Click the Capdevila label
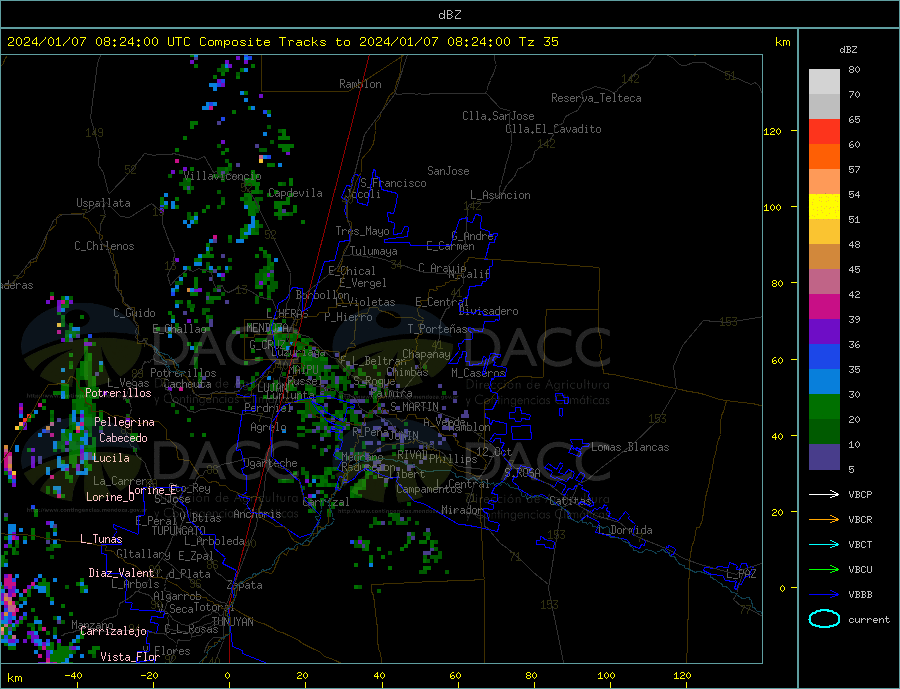Image resolution: width=900 pixels, height=689 pixels. tap(295, 193)
